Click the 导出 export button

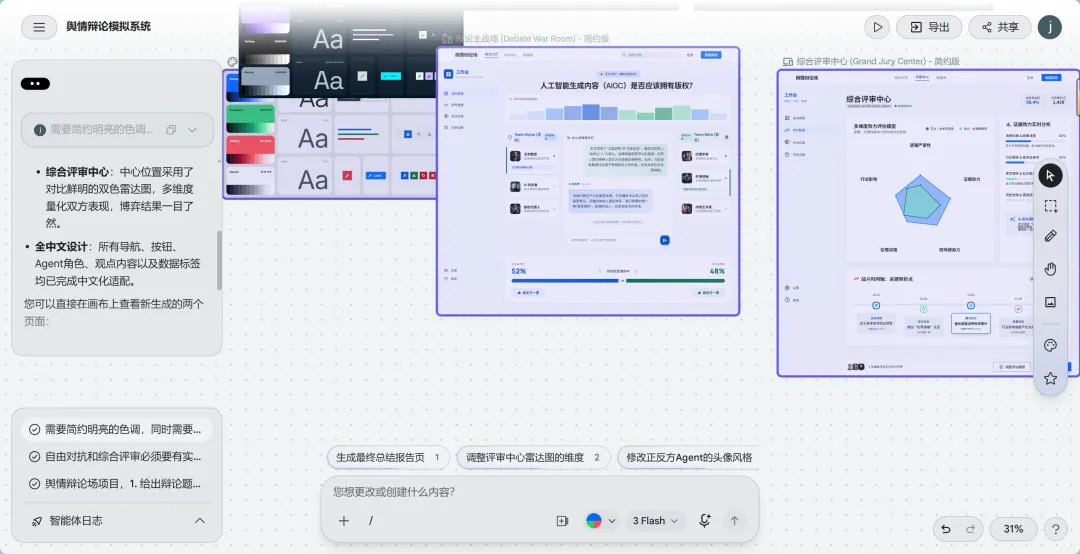(929, 27)
